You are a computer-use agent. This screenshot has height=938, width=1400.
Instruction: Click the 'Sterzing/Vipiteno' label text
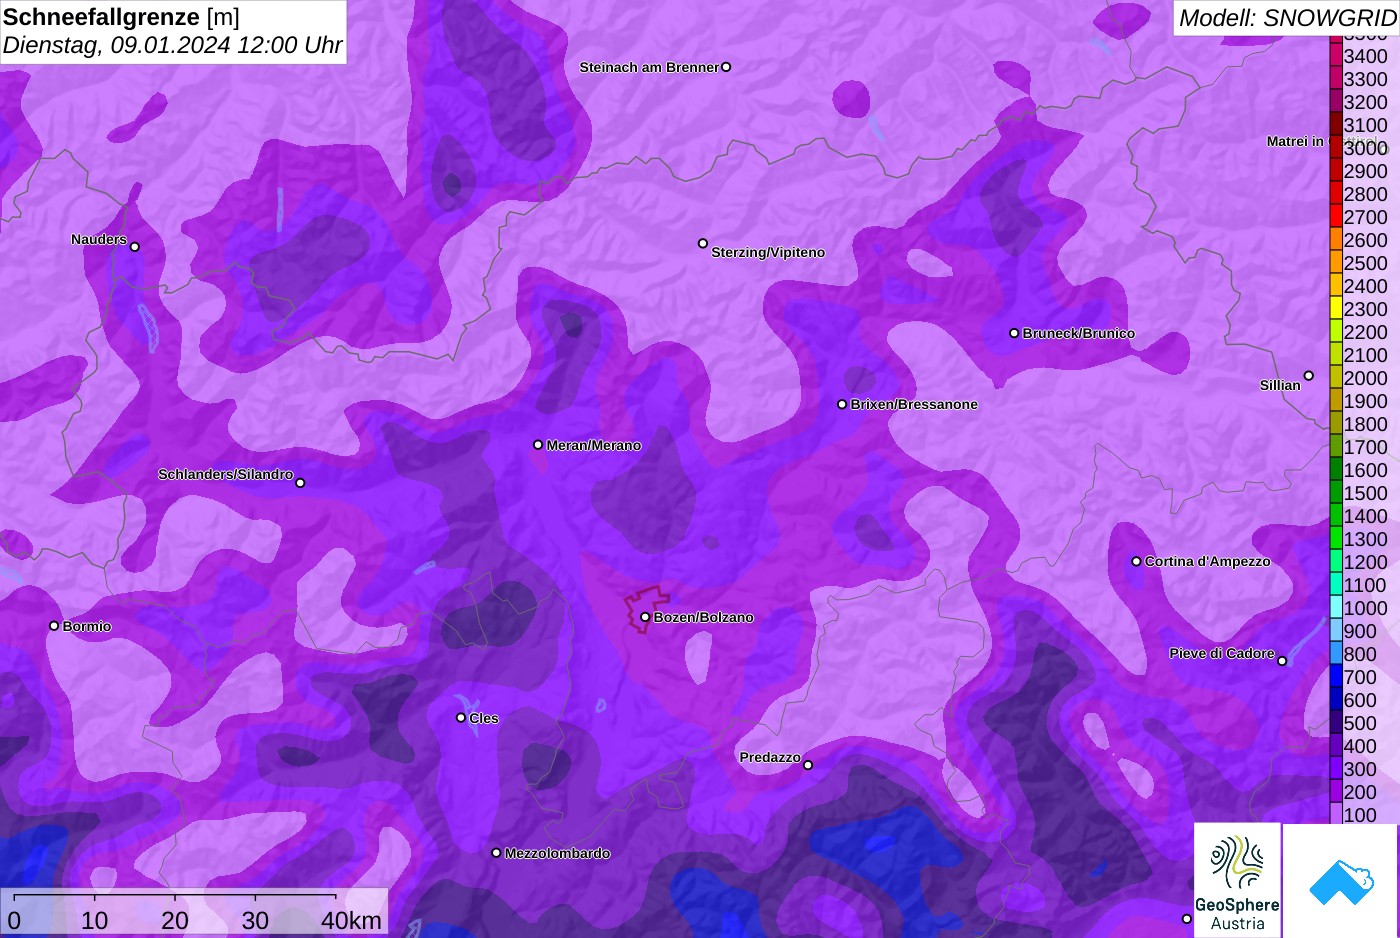point(768,252)
